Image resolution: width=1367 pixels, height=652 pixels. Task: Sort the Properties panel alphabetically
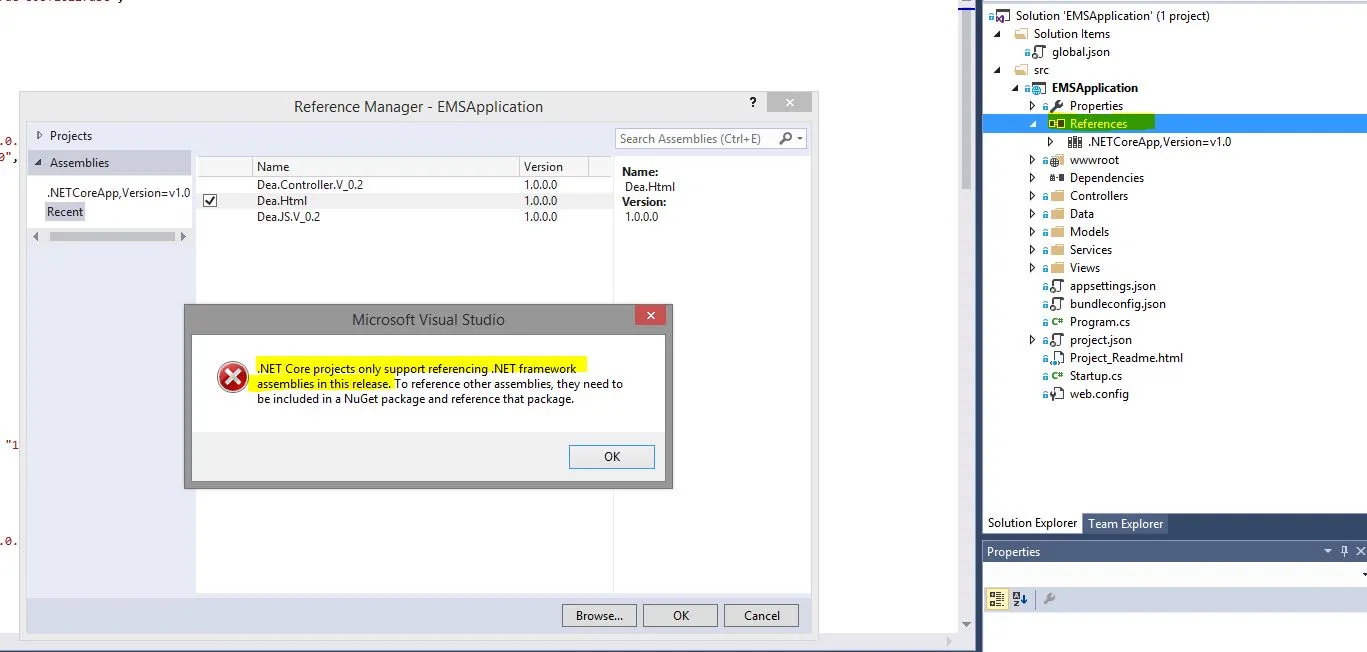[1020, 599]
